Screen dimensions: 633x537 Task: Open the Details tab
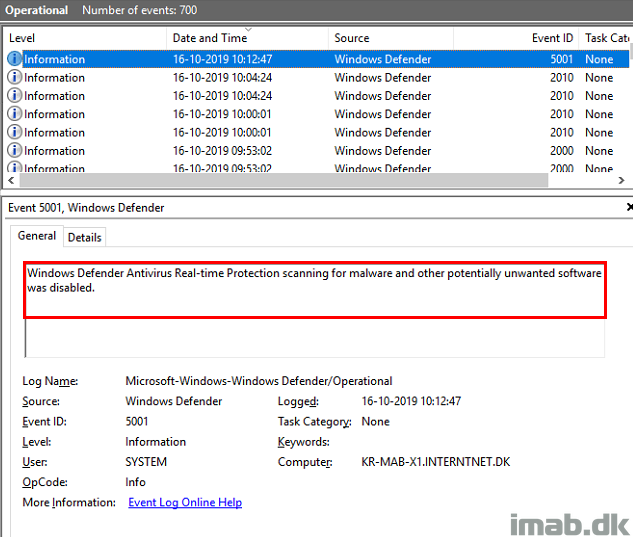[84, 237]
